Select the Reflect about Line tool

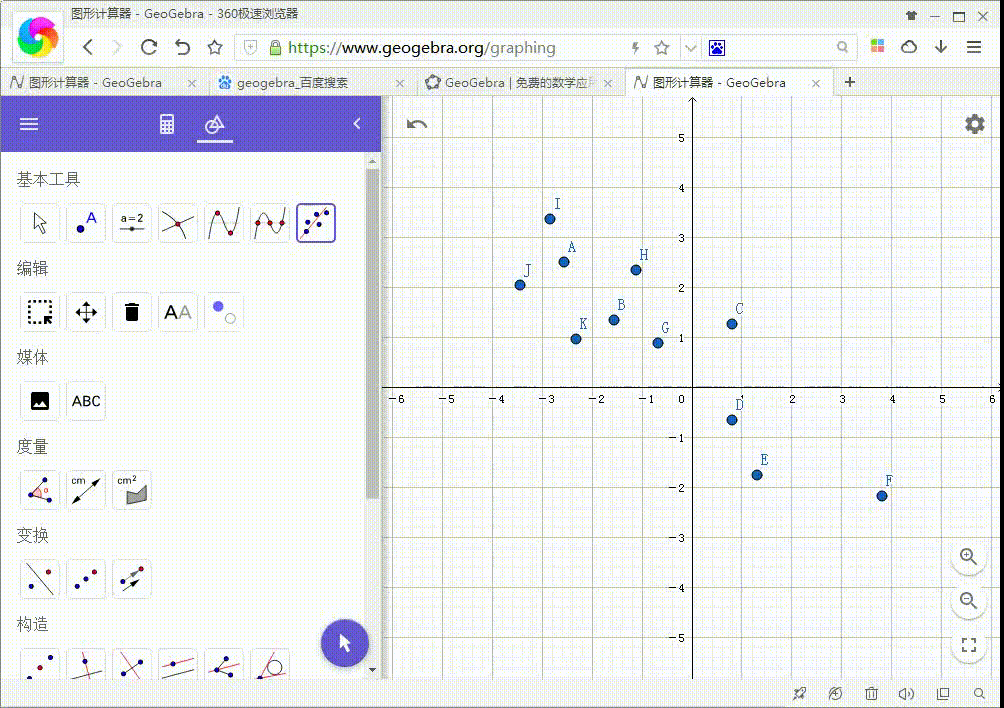40,579
